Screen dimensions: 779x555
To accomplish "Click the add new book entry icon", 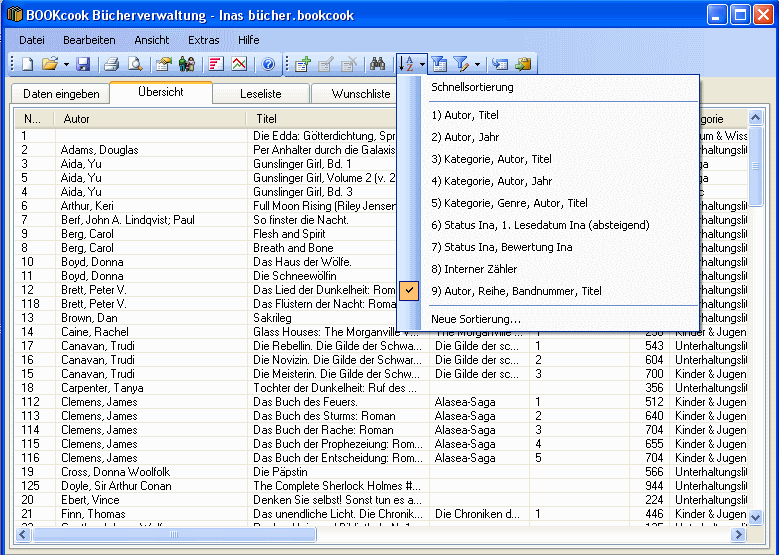I will pyautogui.click(x=302, y=65).
